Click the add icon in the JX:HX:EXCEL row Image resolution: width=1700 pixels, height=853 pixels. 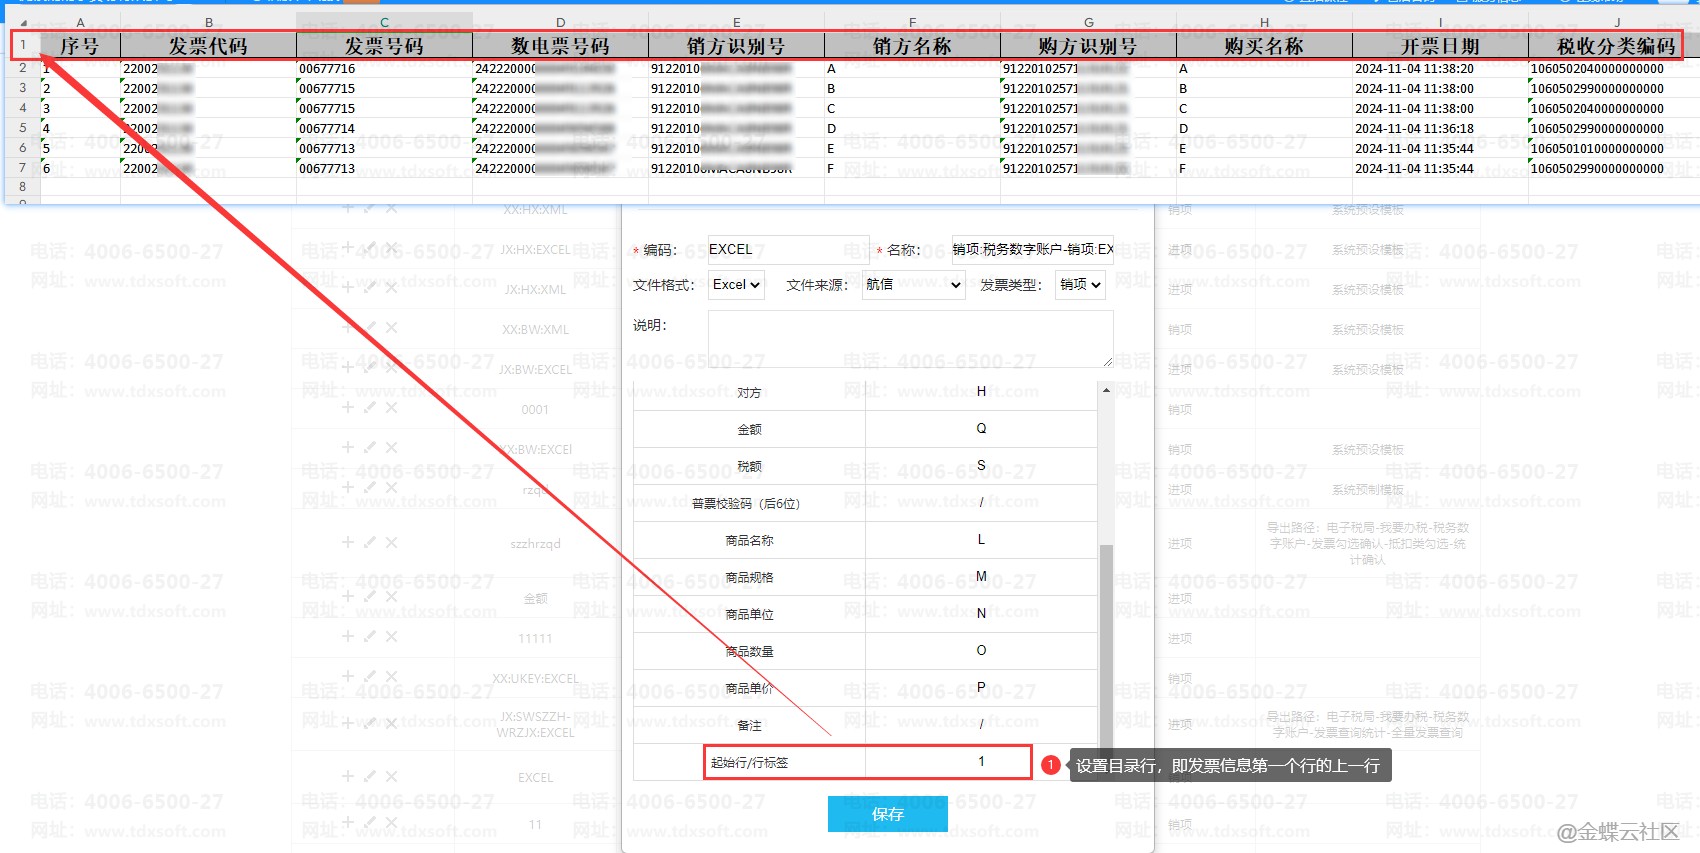(348, 247)
